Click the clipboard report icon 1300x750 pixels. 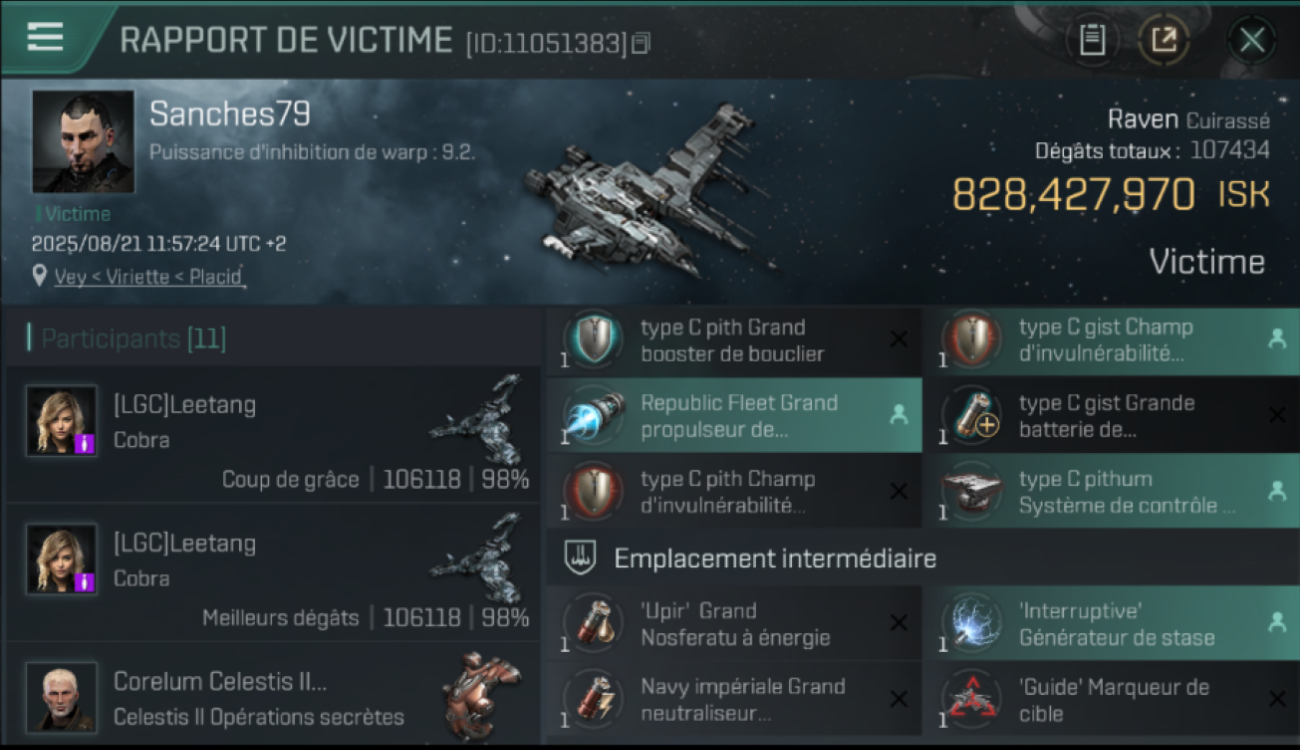tap(1092, 40)
